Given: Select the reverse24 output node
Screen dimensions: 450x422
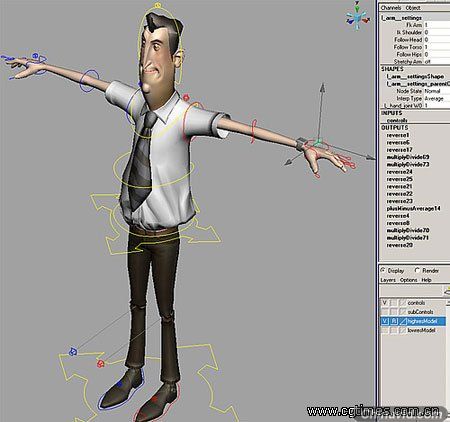Looking at the screenshot, I should [399, 172].
